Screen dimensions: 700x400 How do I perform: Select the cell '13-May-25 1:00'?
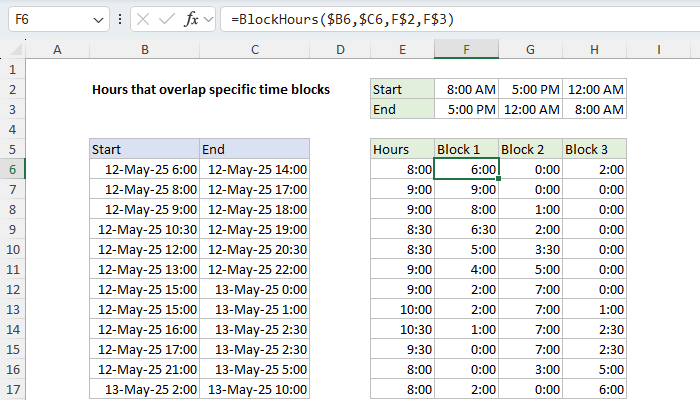(254, 309)
